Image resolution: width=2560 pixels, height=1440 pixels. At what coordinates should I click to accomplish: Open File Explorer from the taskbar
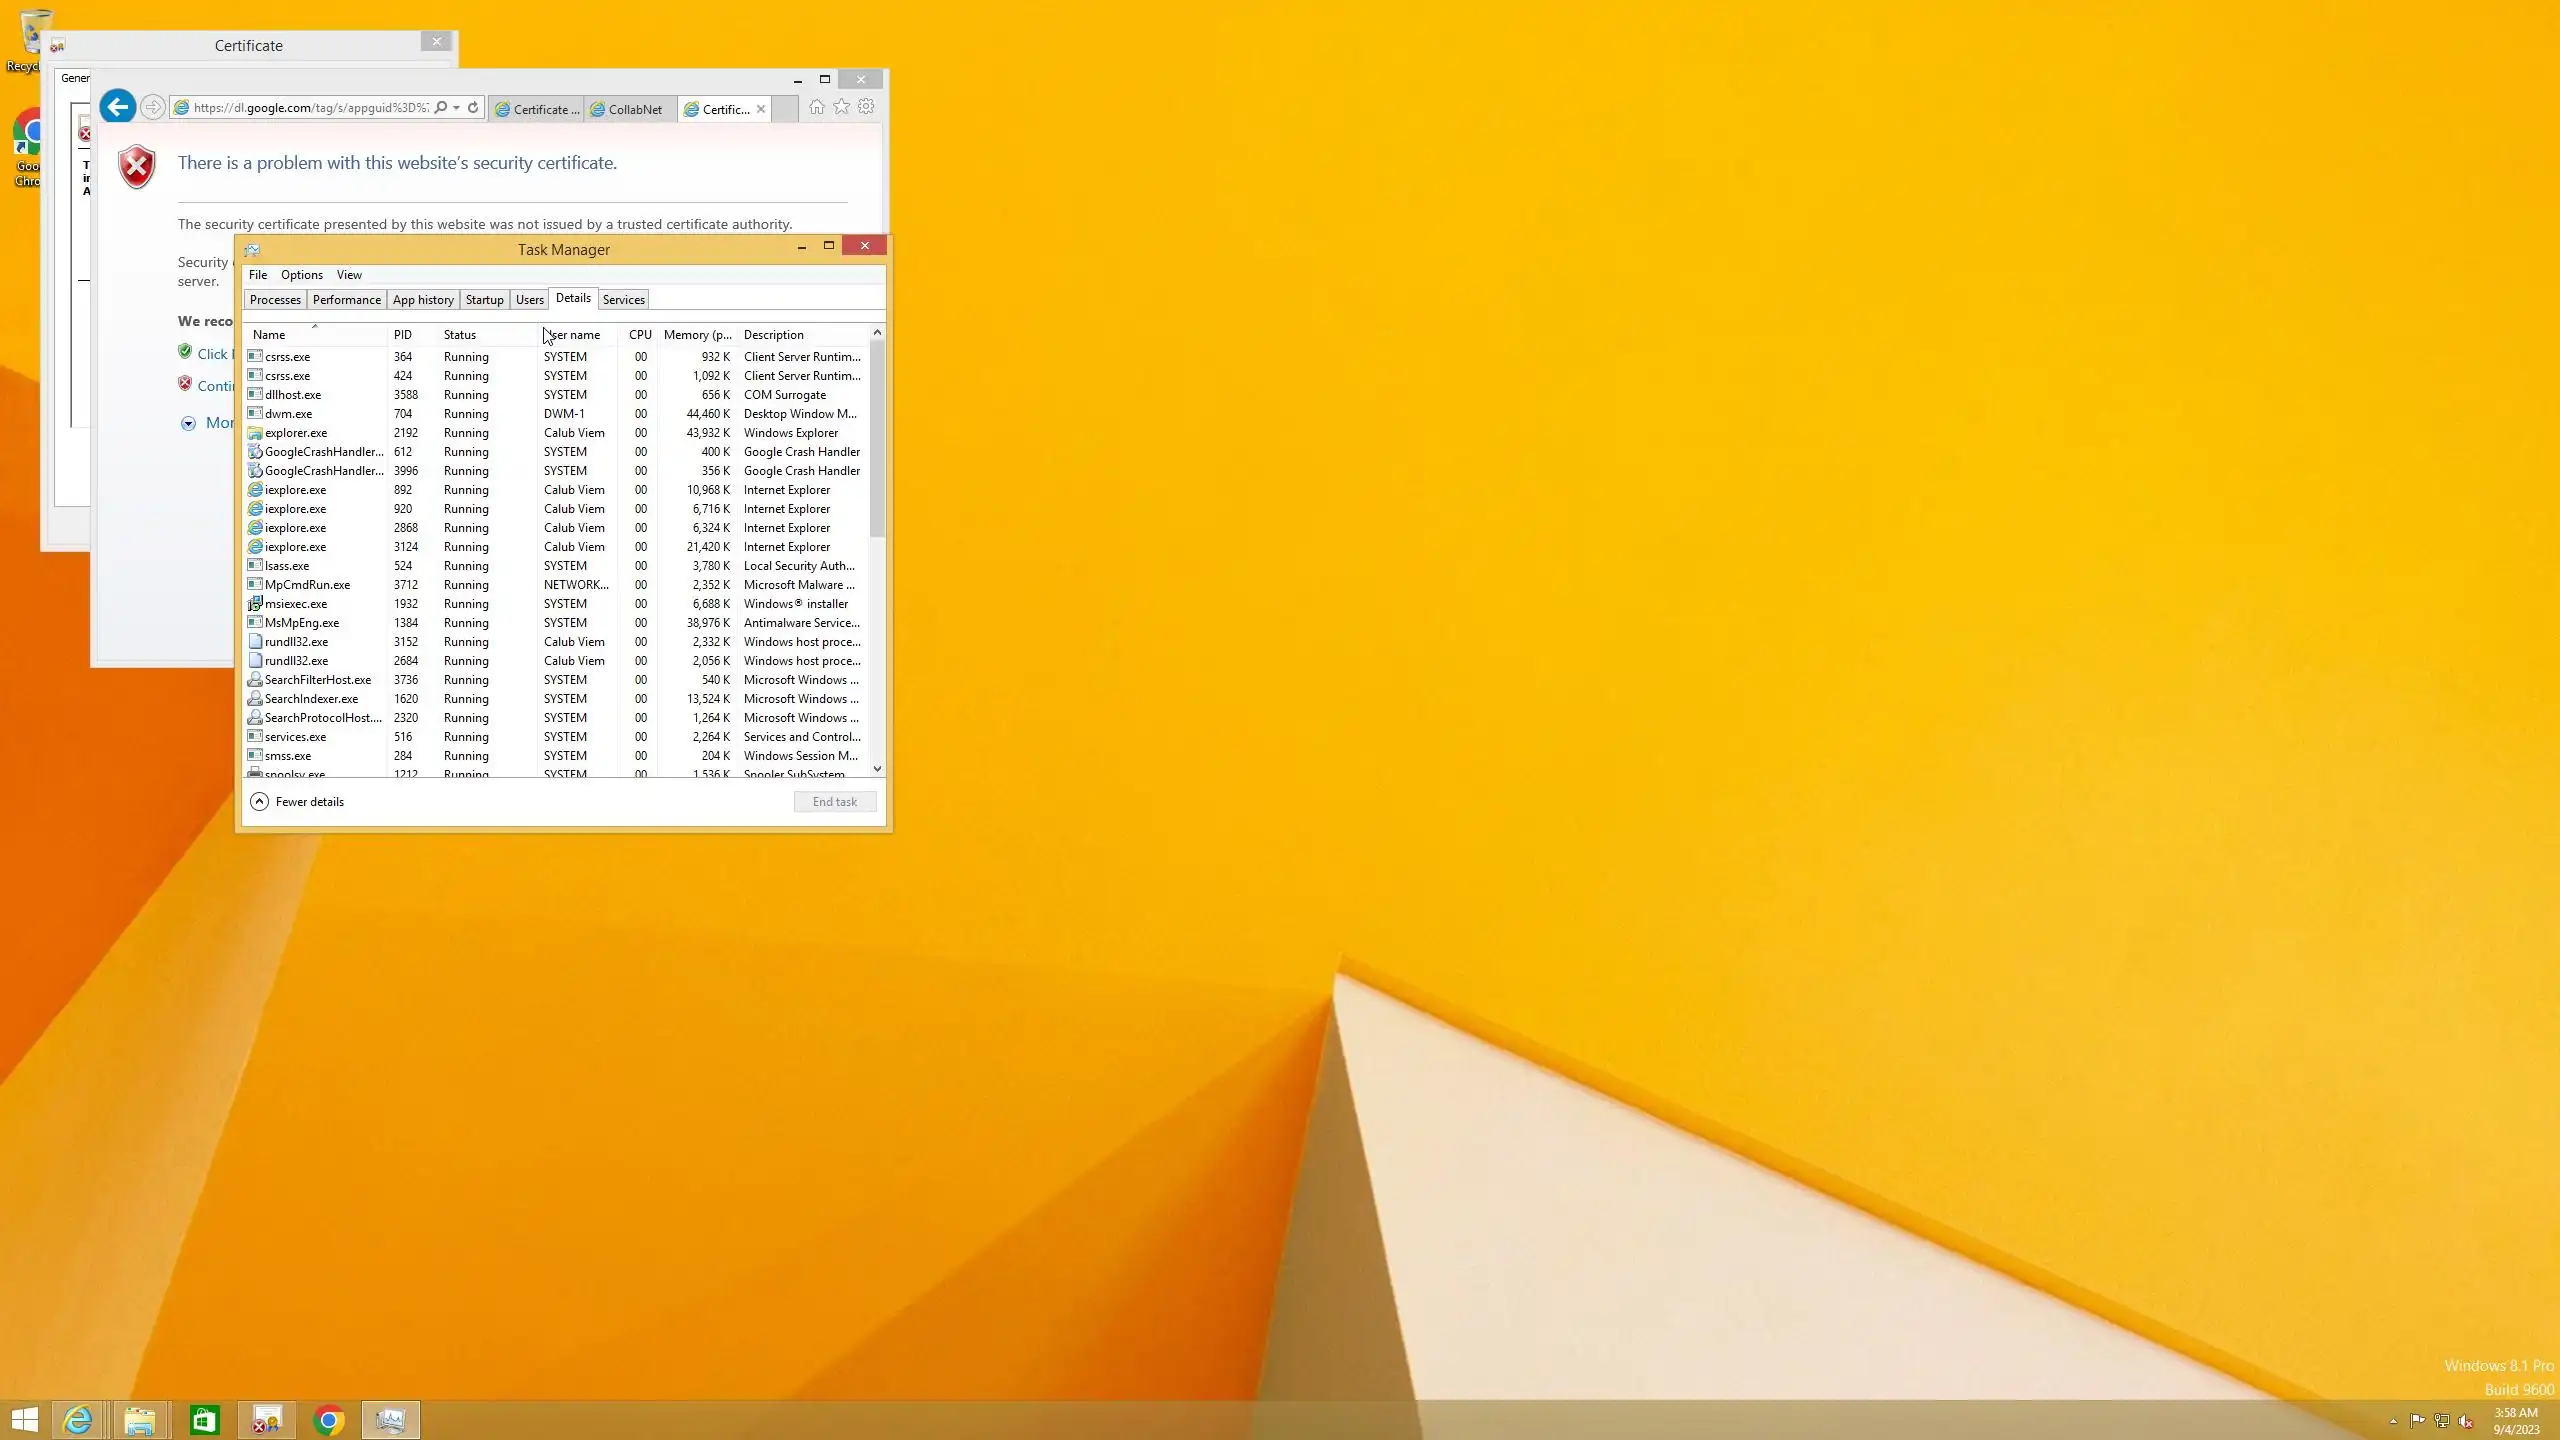point(140,1420)
